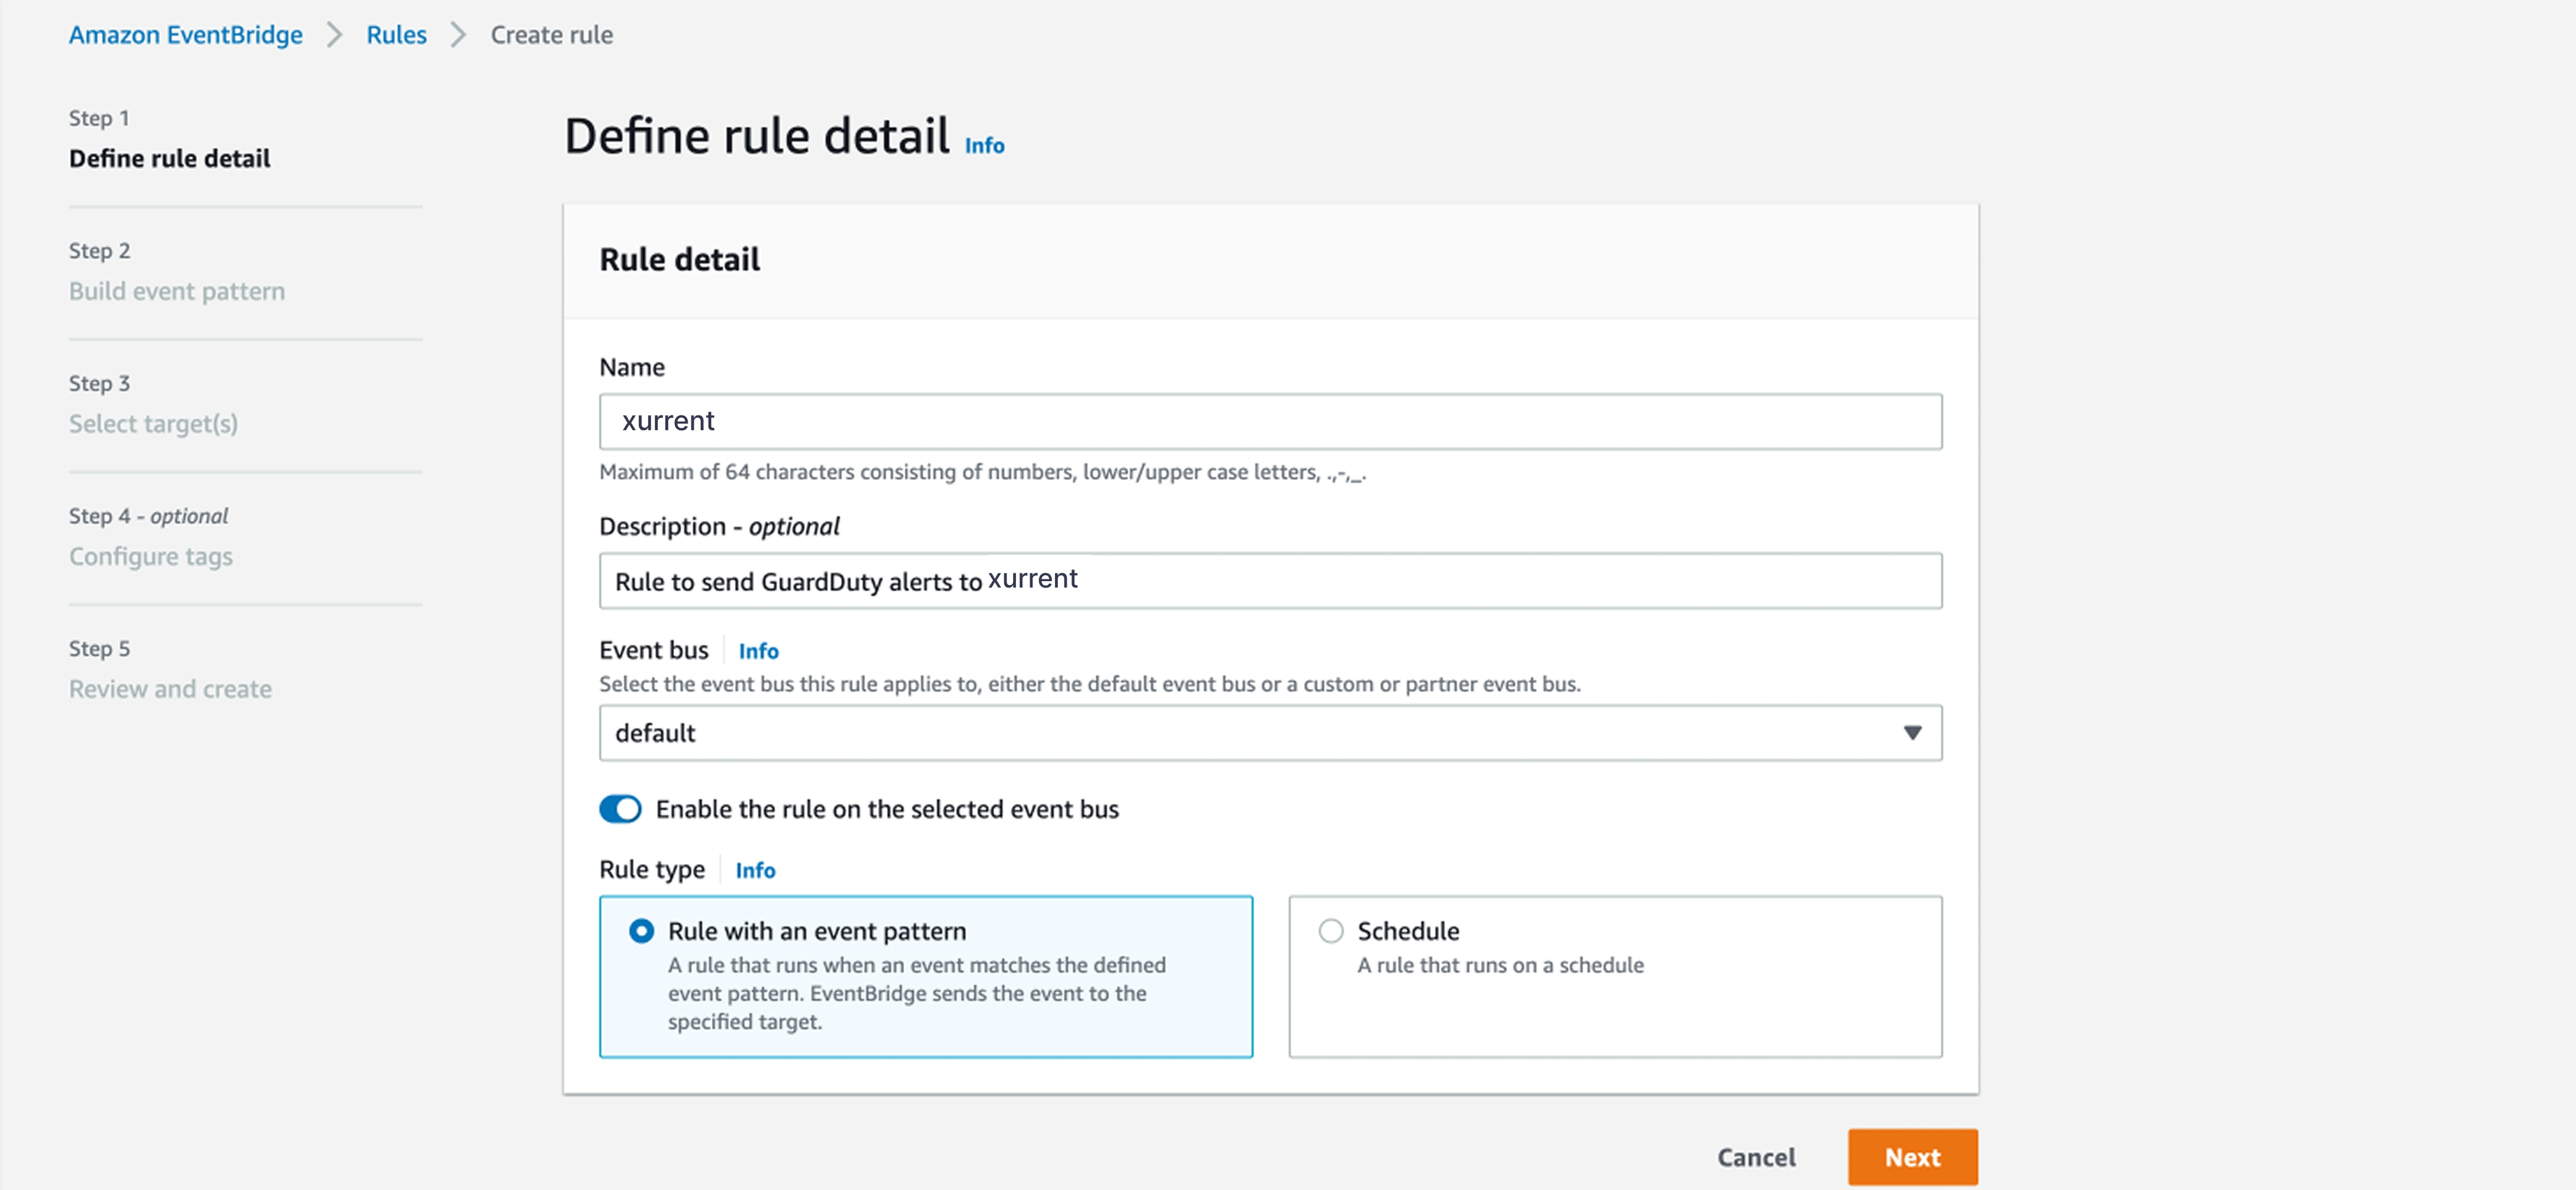
Task: Click the dropdown arrow on default event bus
Action: pyautogui.click(x=1912, y=733)
